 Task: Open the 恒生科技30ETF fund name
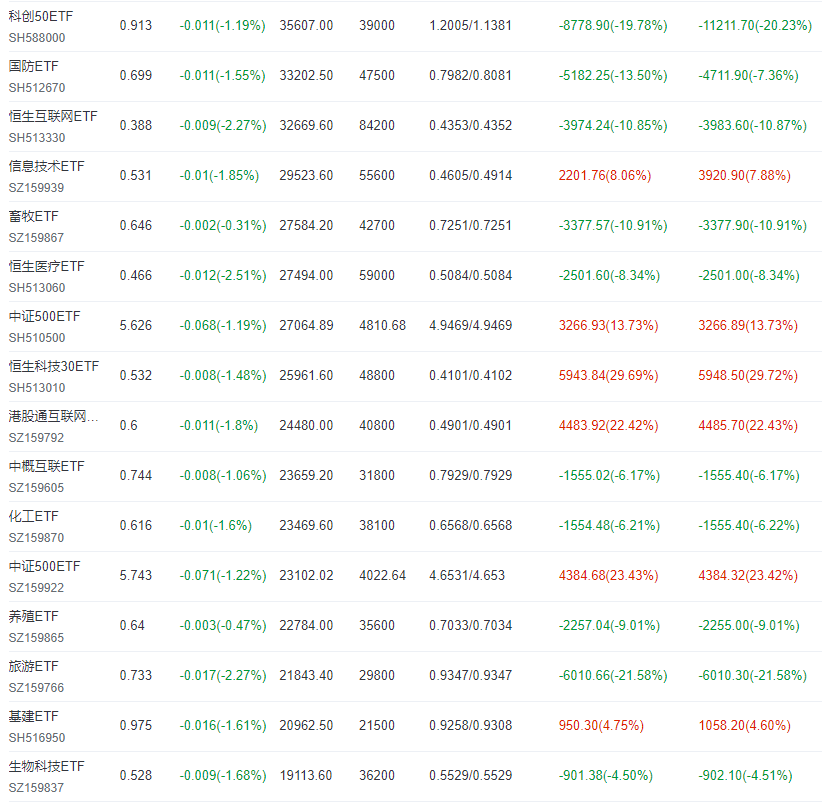click(53, 366)
